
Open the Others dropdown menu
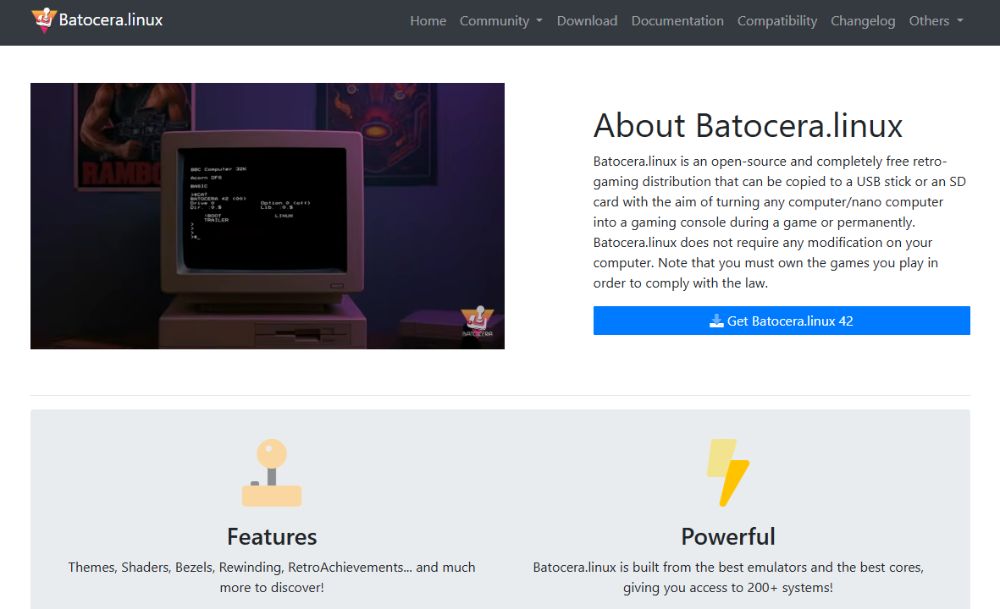click(x=936, y=21)
